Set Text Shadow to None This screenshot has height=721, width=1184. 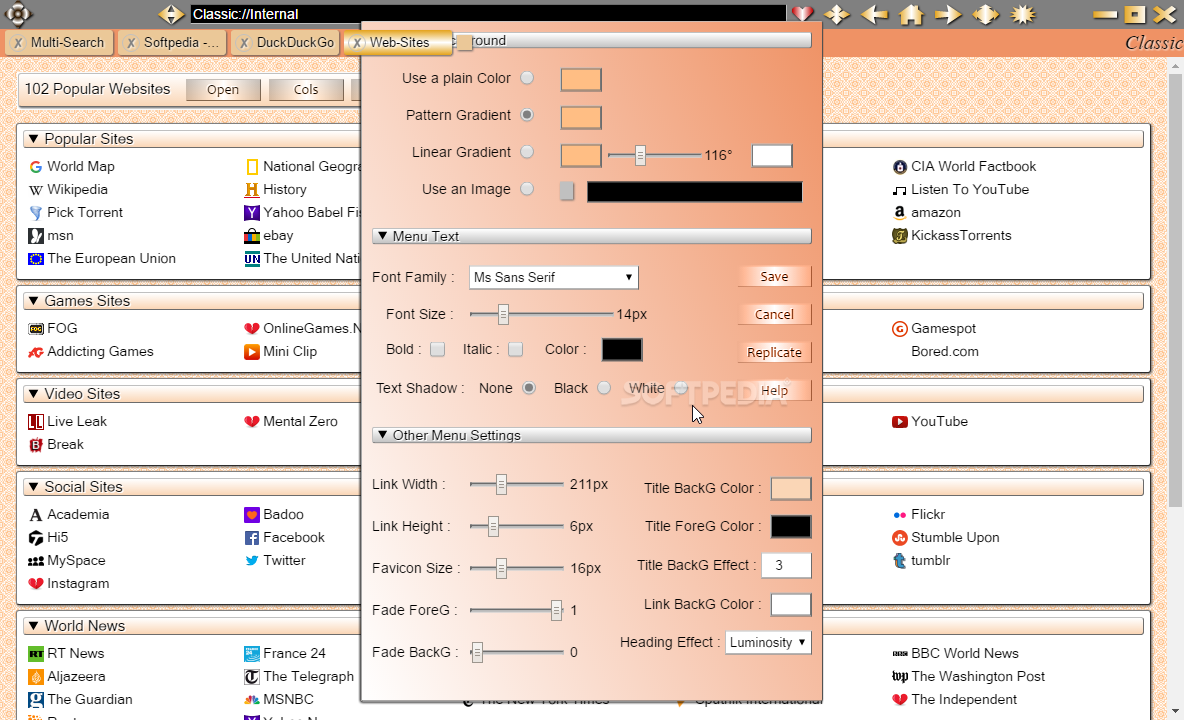[x=529, y=388]
